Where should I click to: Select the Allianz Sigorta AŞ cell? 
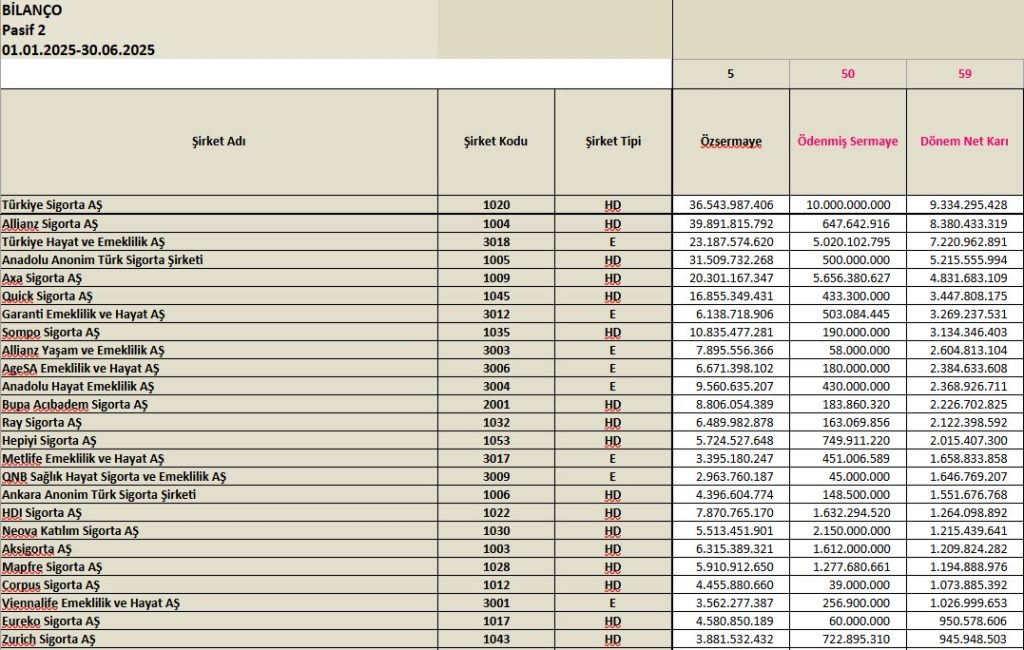pyautogui.click(x=219, y=224)
